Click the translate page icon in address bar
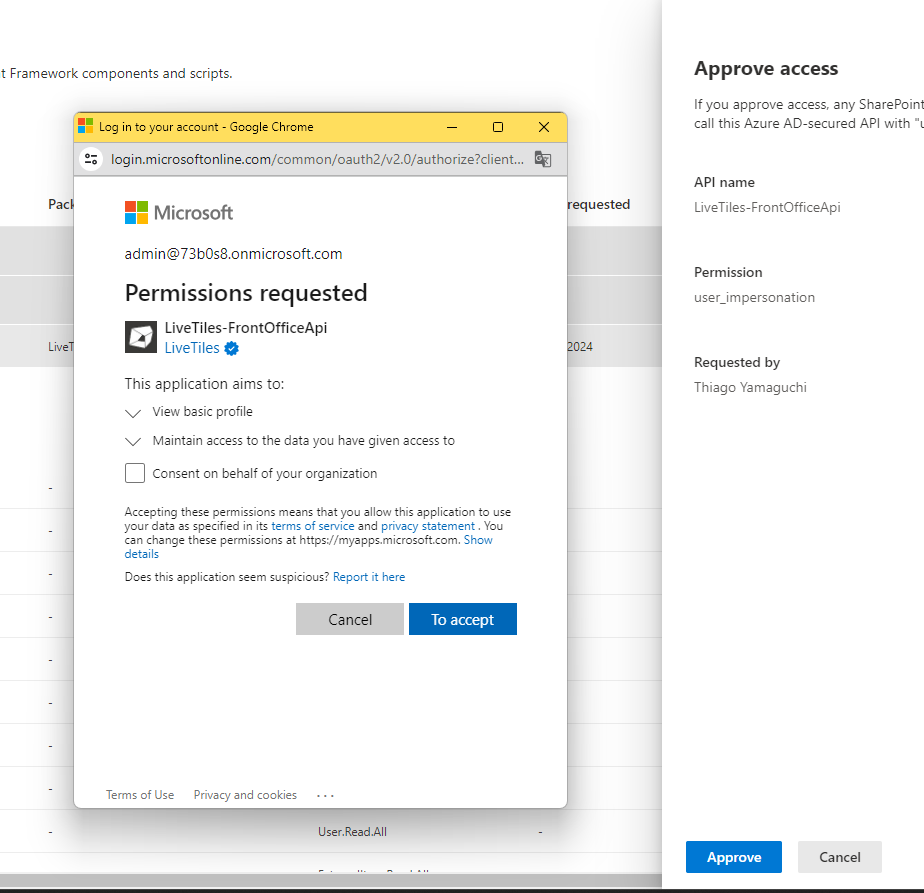The image size is (924, 893). tap(543, 159)
